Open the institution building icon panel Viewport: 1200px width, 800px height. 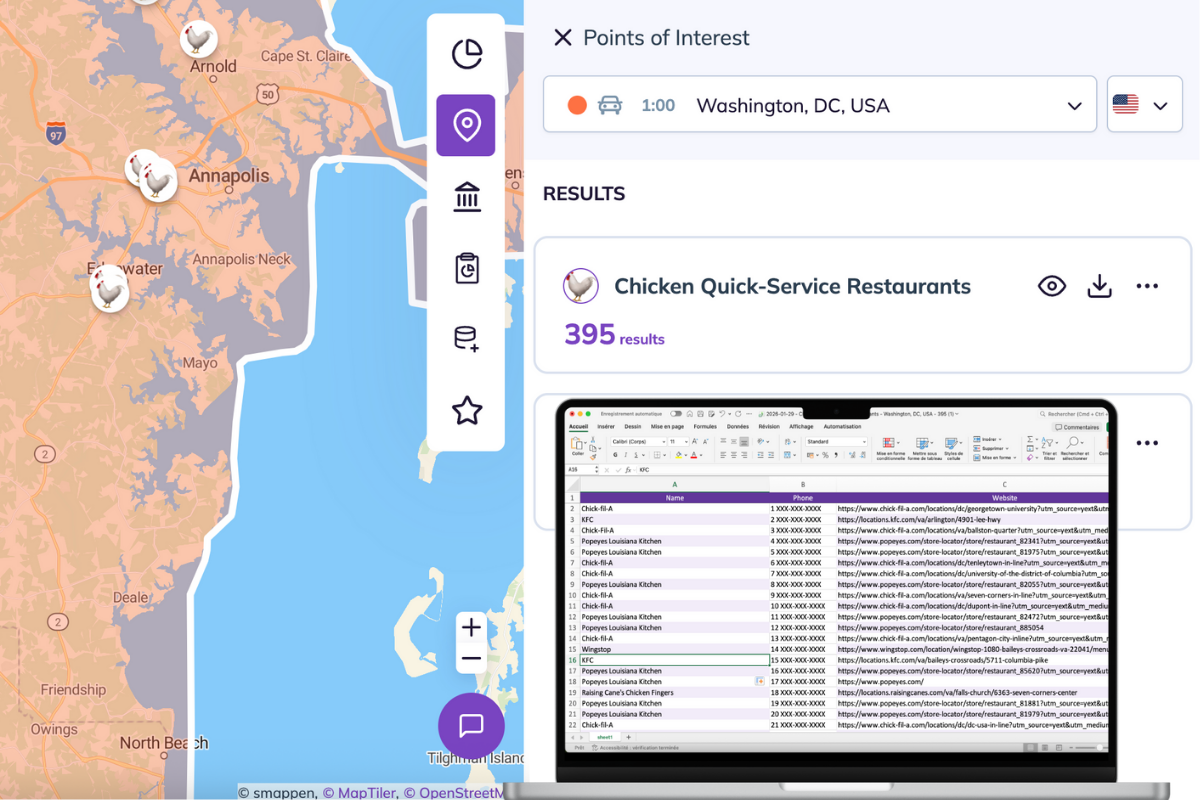coord(466,197)
